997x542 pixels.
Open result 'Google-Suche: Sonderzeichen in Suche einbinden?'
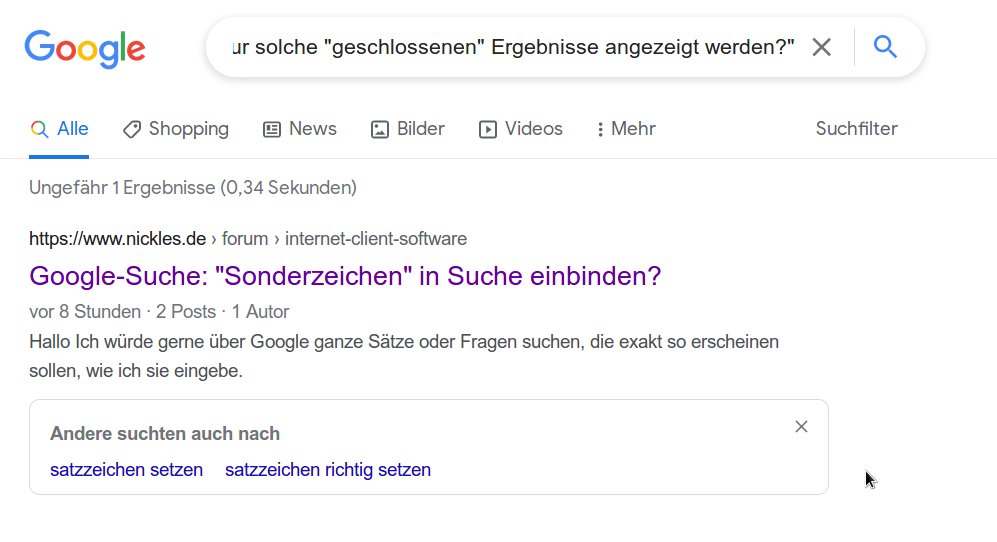coord(345,276)
